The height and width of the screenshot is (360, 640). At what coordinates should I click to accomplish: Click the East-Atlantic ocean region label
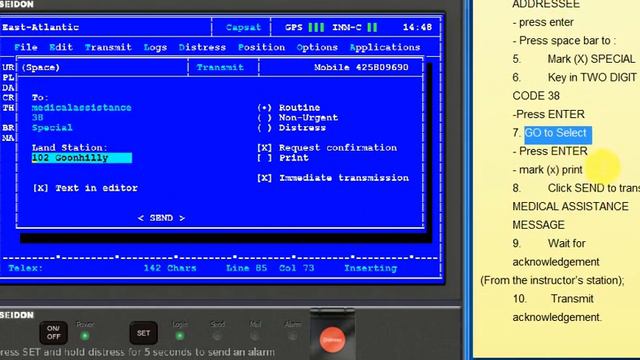click(x=40, y=27)
